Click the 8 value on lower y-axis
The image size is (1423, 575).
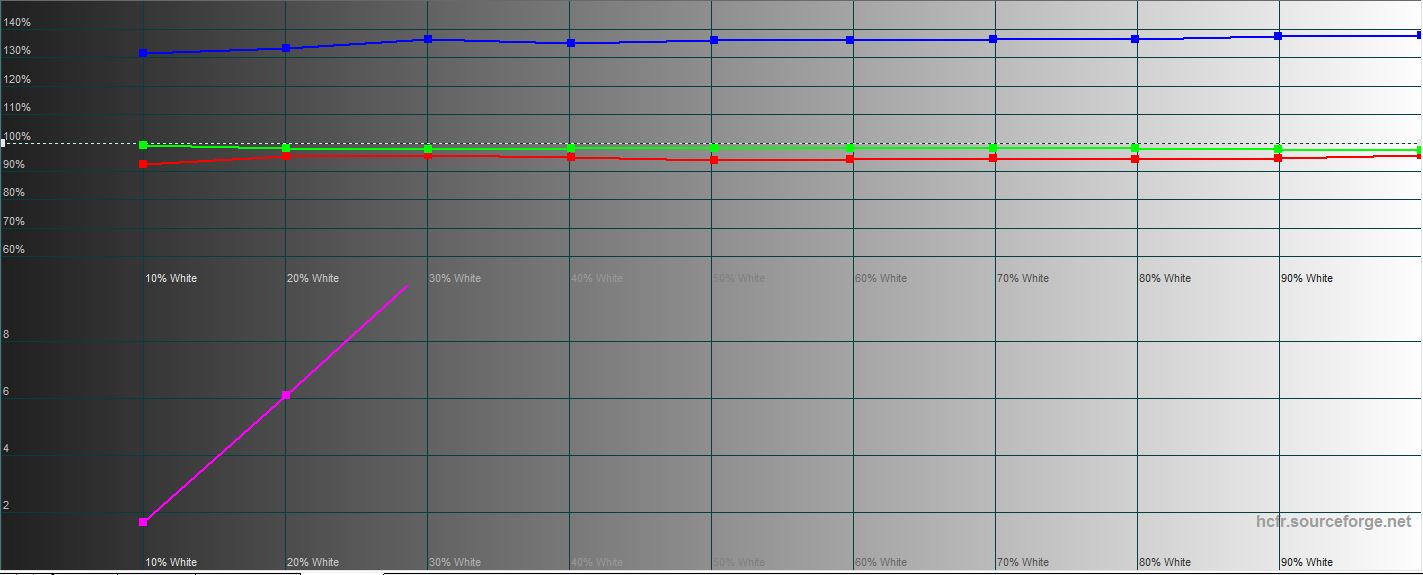(x=7, y=335)
